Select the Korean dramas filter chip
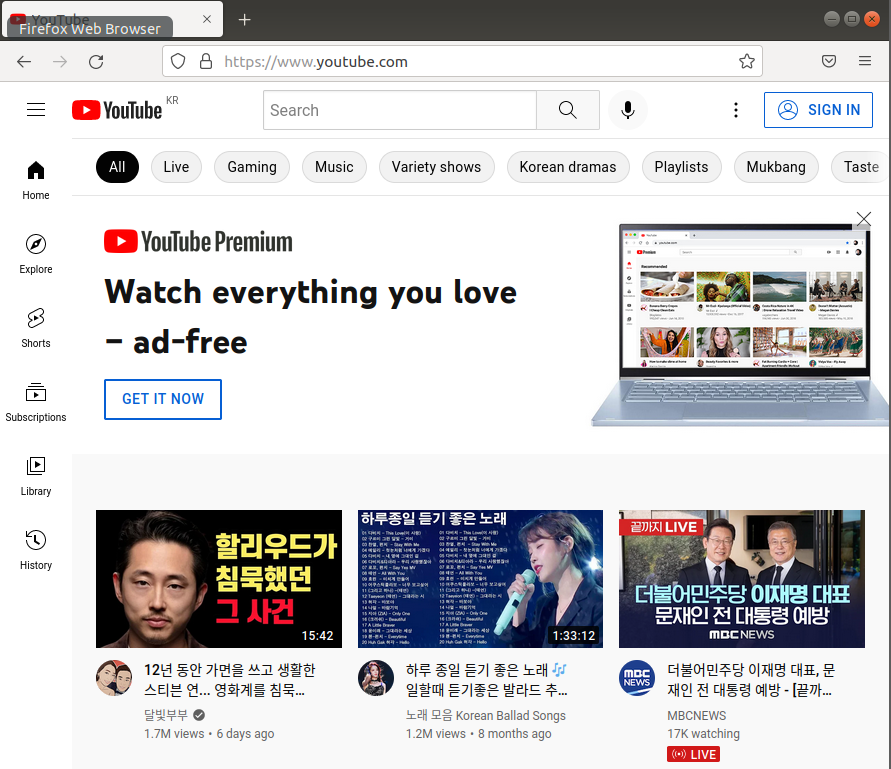The width and height of the screenshot is (891, 769). (568, 167)
